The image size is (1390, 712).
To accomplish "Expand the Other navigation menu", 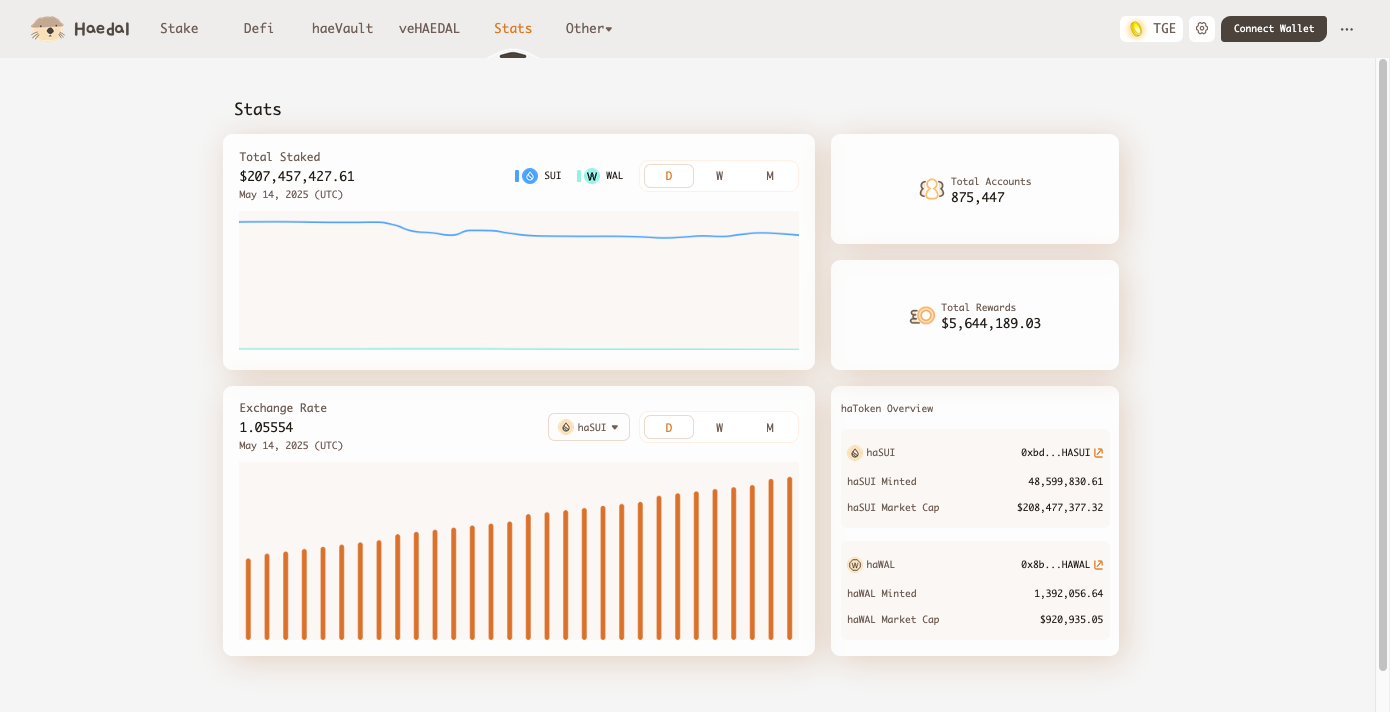I will 589,29.
